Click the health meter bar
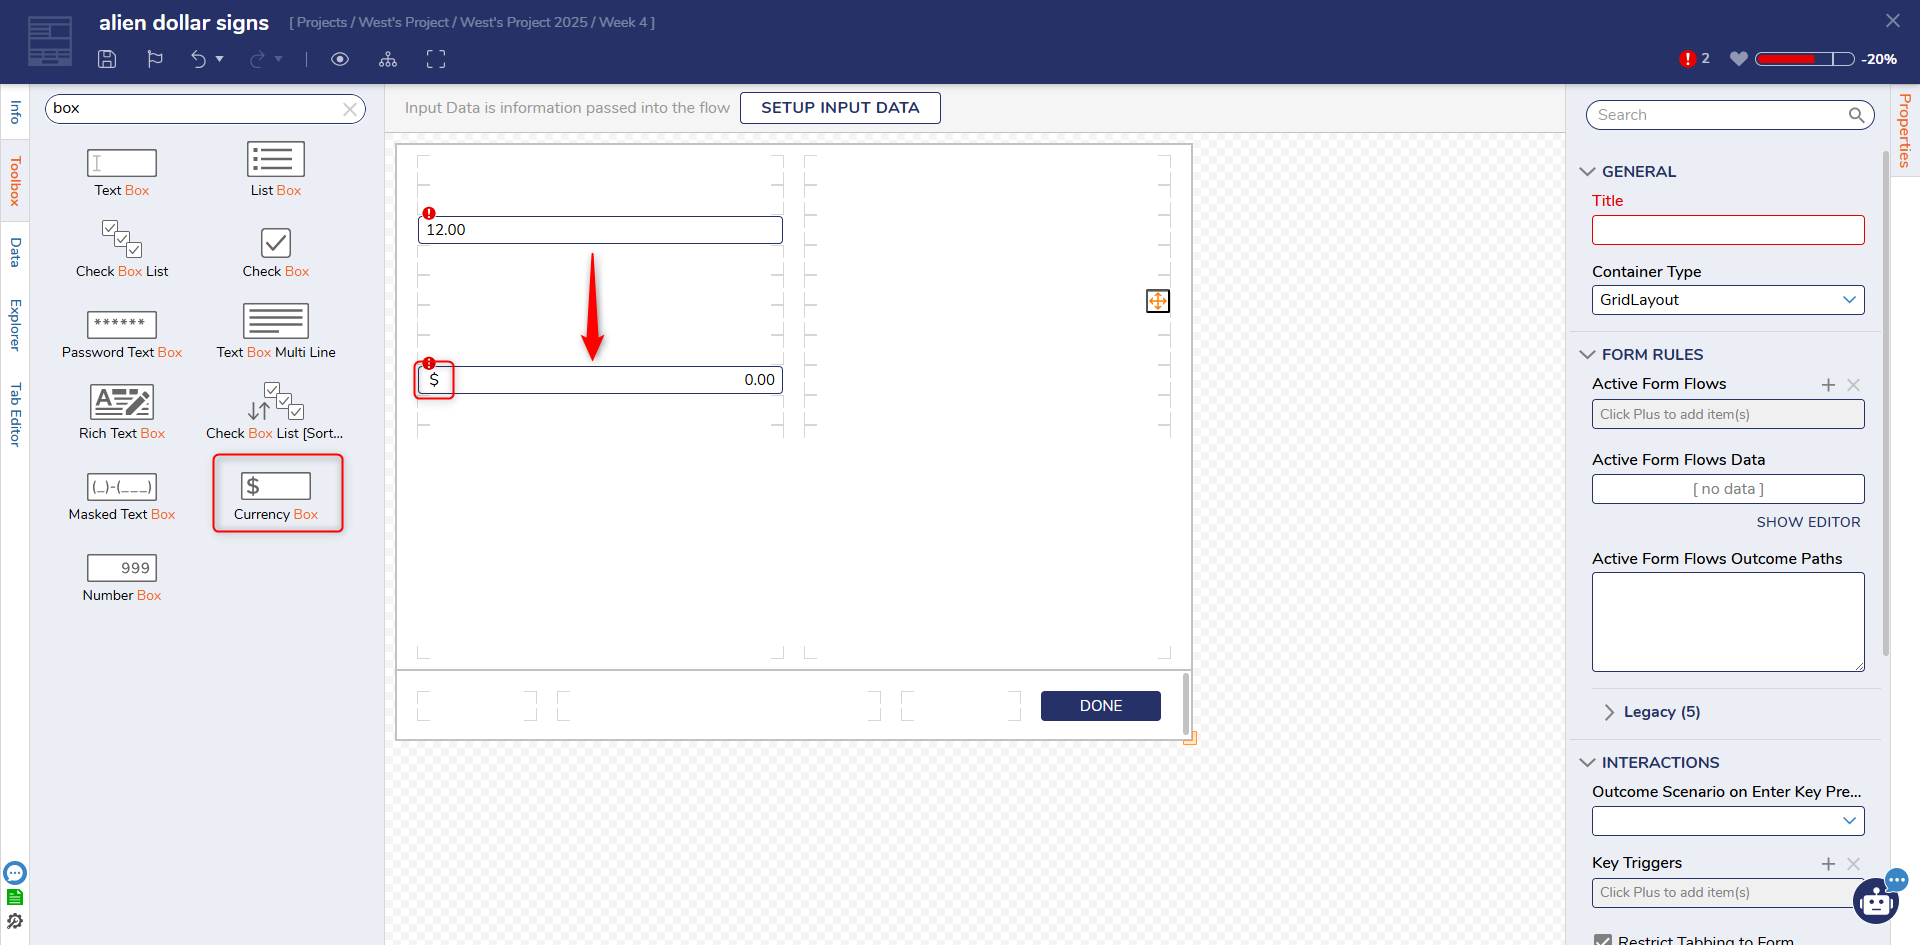Image resolution: width=1920 pixels, height=945 pixels. coord(1804,59)
